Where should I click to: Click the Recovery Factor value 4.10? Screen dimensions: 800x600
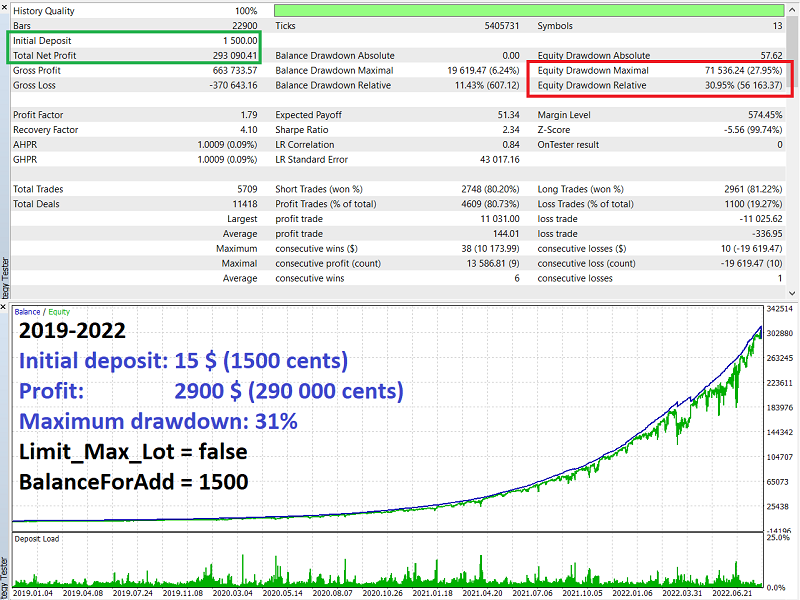(249, 130)
